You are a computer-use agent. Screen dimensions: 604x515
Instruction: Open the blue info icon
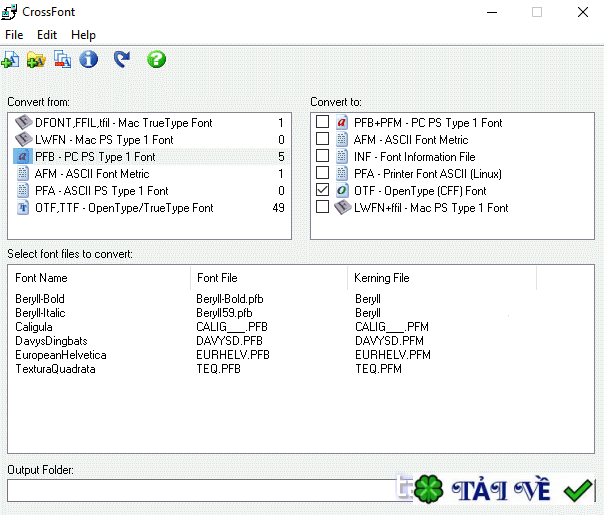click(89, 60)
